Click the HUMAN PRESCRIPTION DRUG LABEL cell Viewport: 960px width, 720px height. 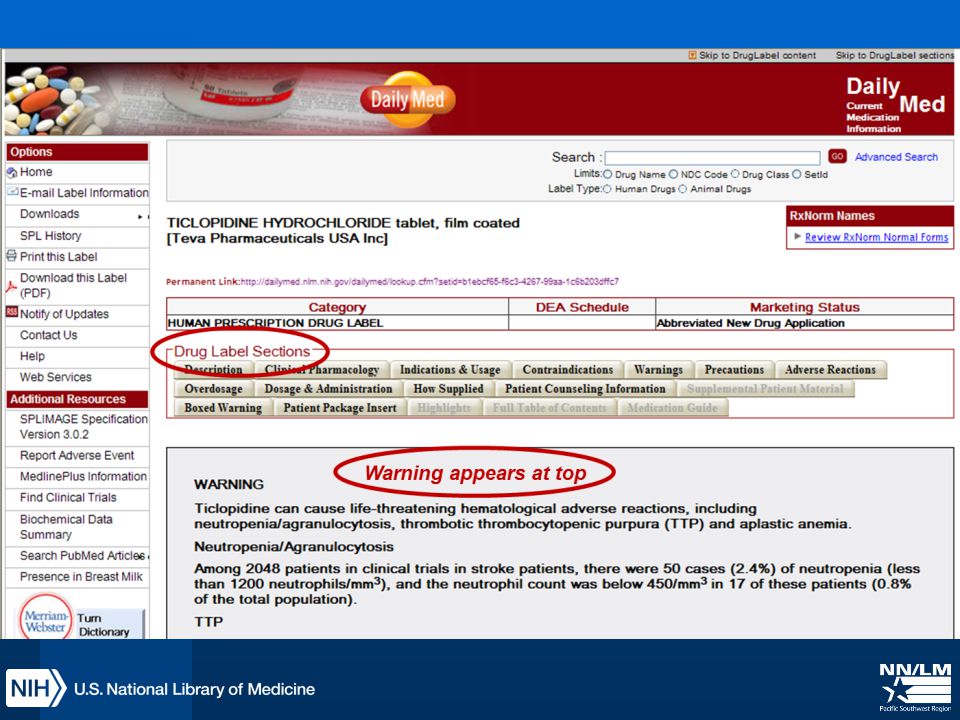(337, 323)
